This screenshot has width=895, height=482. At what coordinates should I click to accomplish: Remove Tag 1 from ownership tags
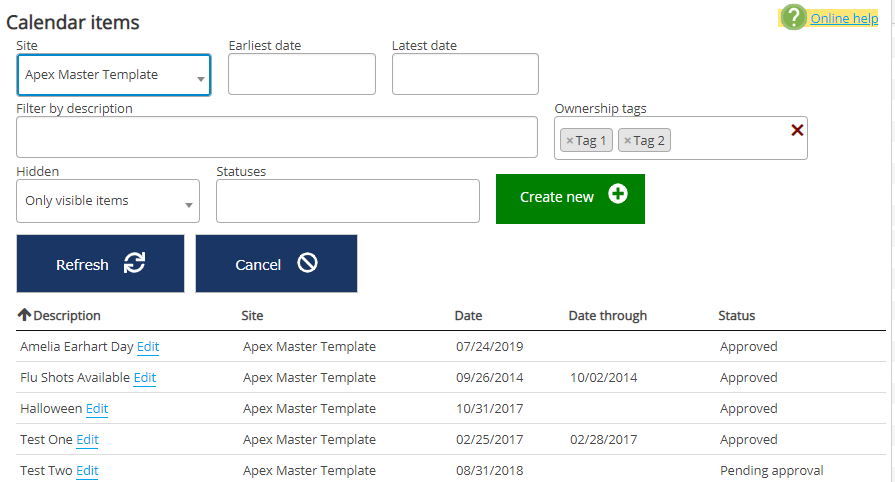coord(570,141)
